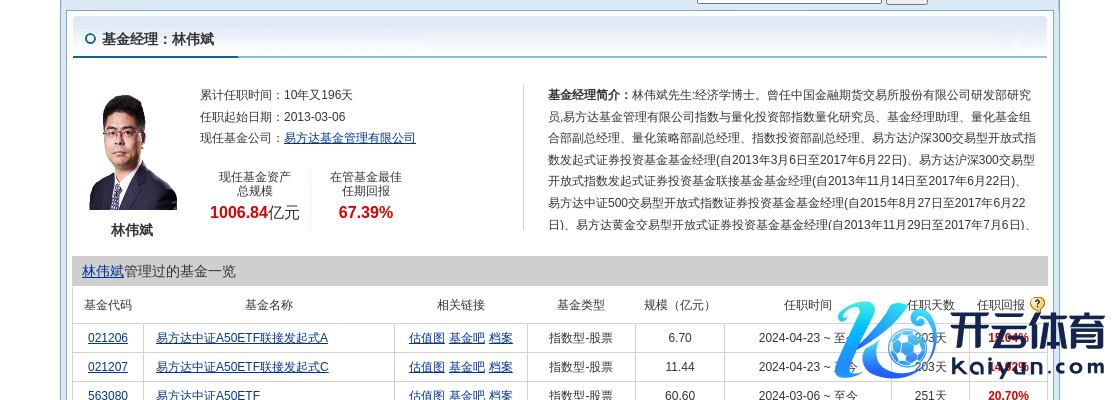Click the 基金类型 column header
The width and height of the screenshot is (1120, 400).
[581, 305]
